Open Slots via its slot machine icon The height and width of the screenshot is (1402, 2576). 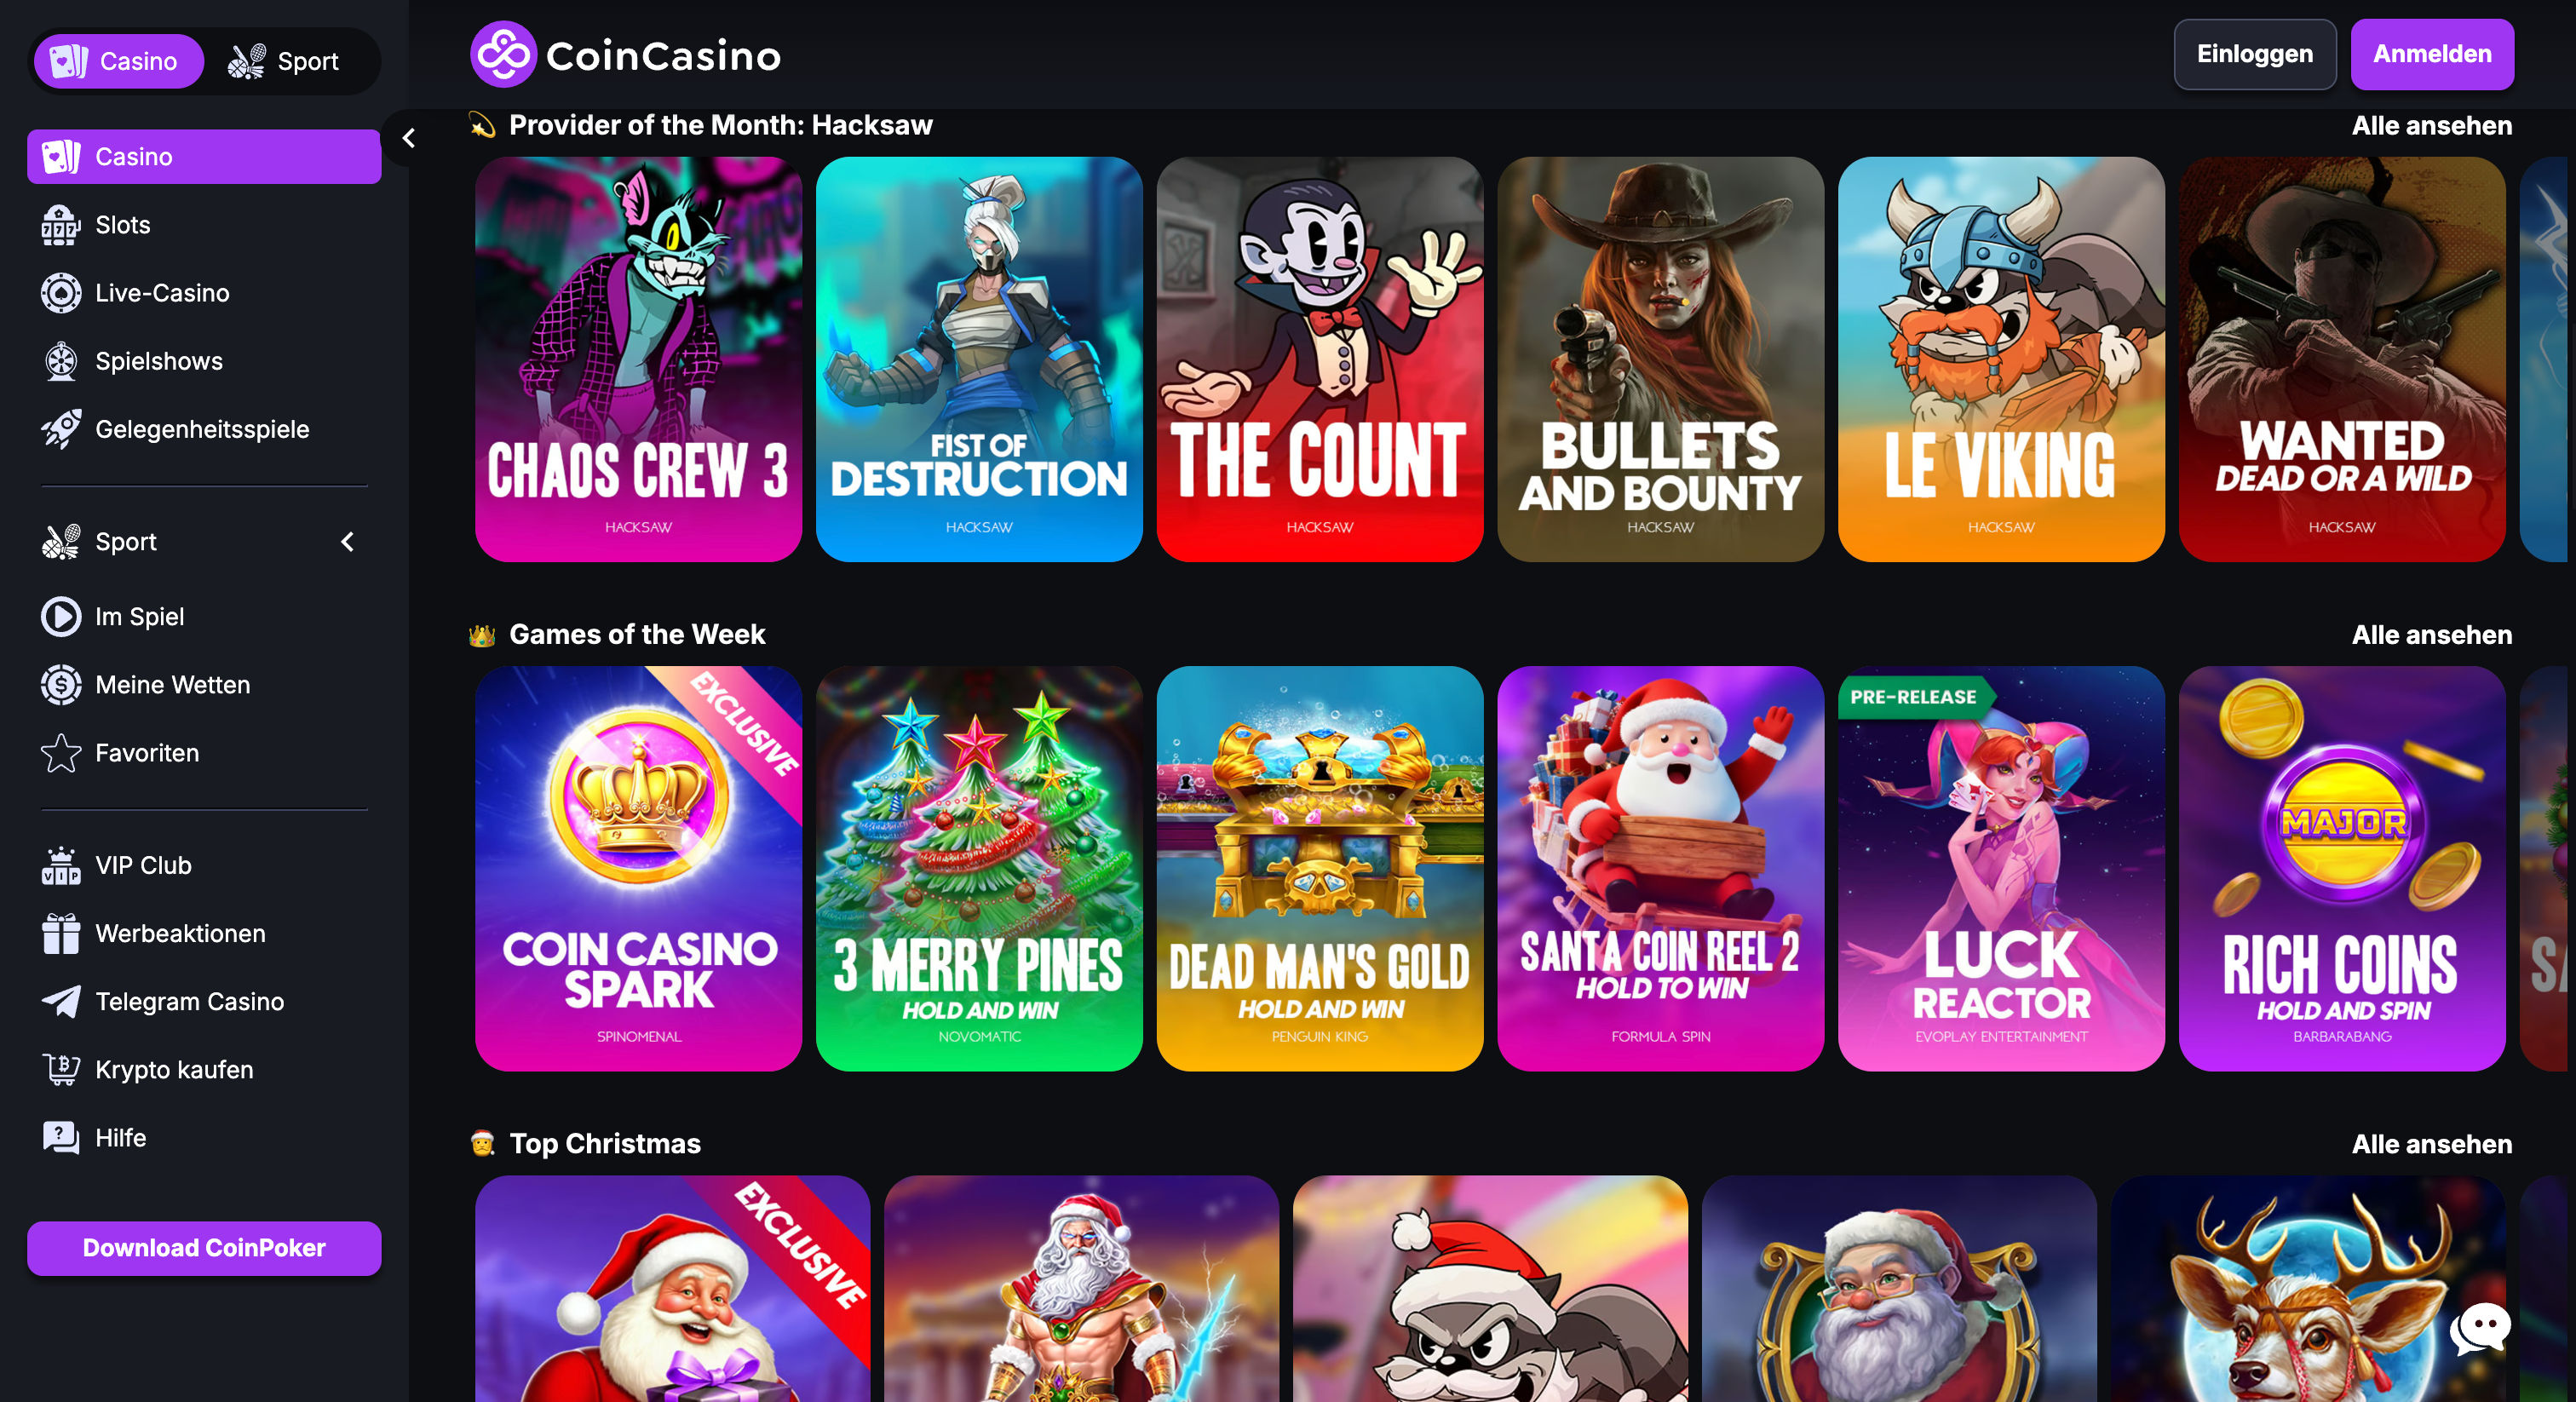click(61, 225)
